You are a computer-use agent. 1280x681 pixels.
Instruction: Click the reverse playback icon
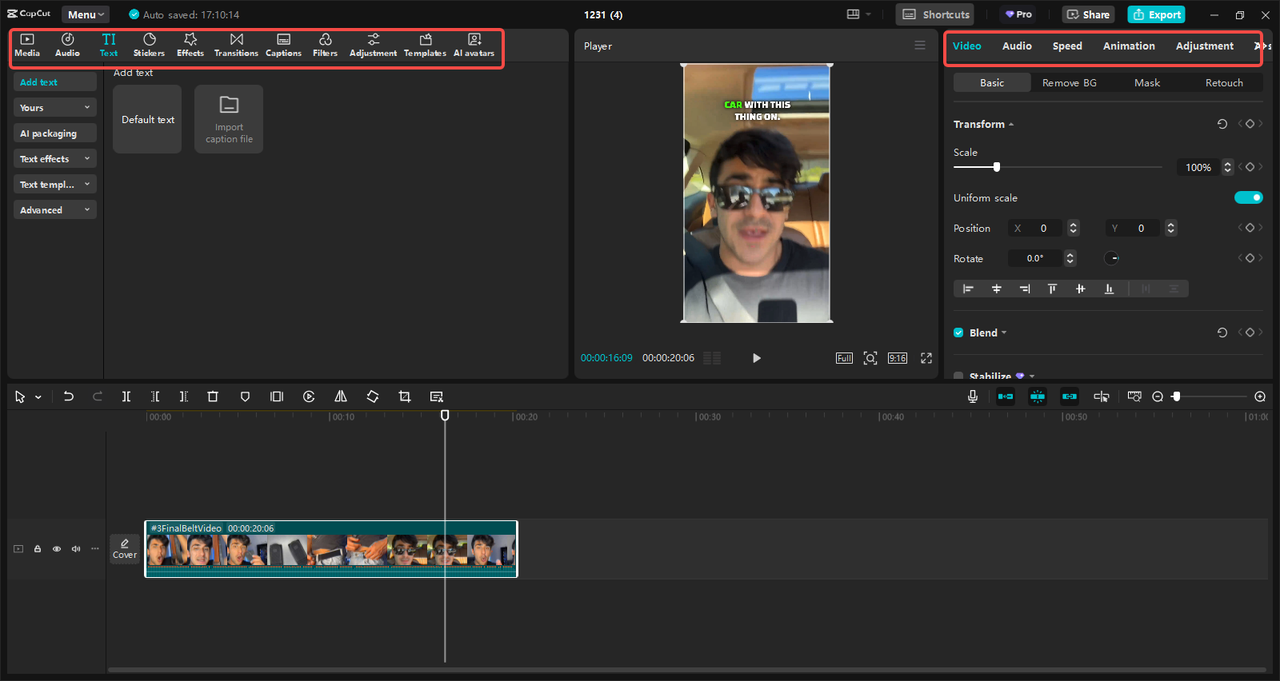click(x=309, y=397)
